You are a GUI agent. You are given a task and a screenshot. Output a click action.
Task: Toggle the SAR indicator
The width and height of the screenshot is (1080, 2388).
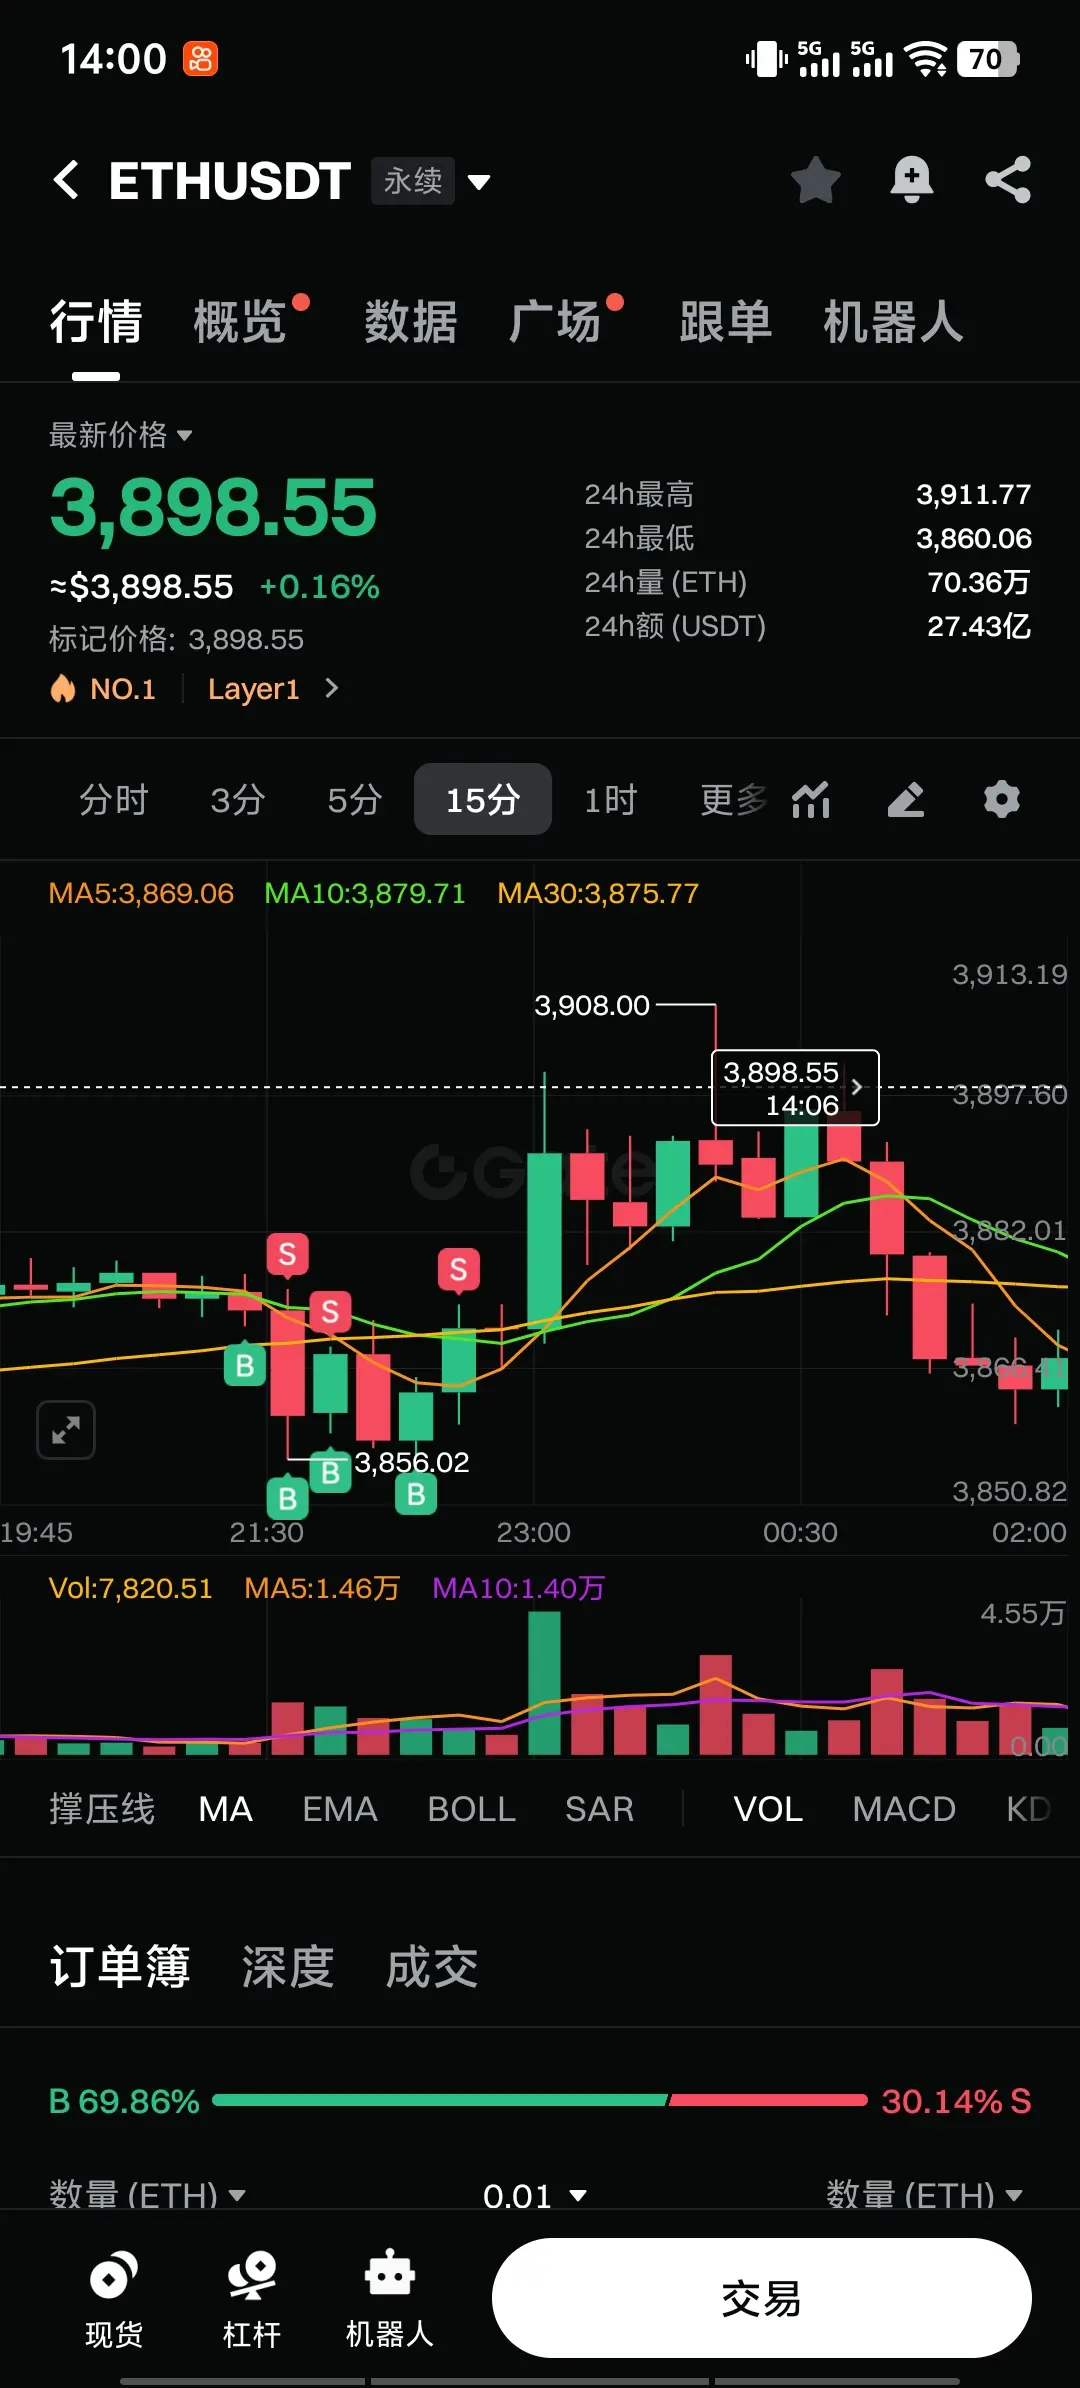(599, 1809)
